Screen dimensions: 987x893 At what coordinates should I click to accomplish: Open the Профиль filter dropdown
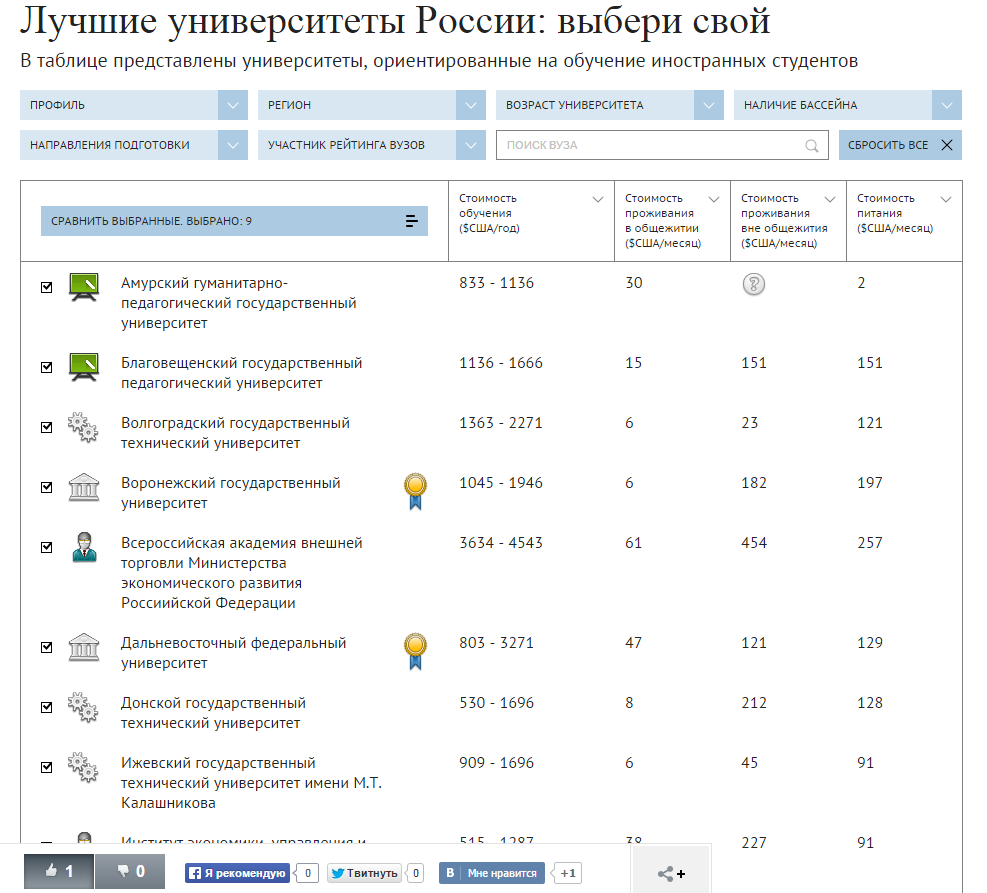(x=133, y=105)
